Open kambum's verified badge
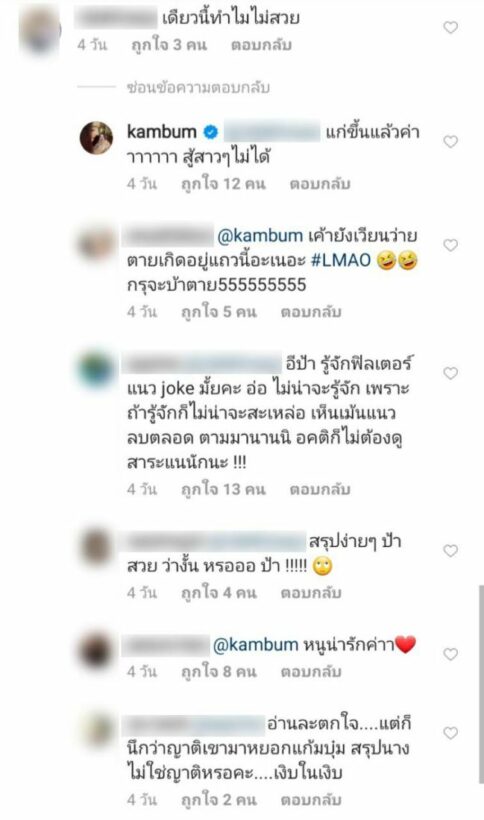 coord(210,132)
